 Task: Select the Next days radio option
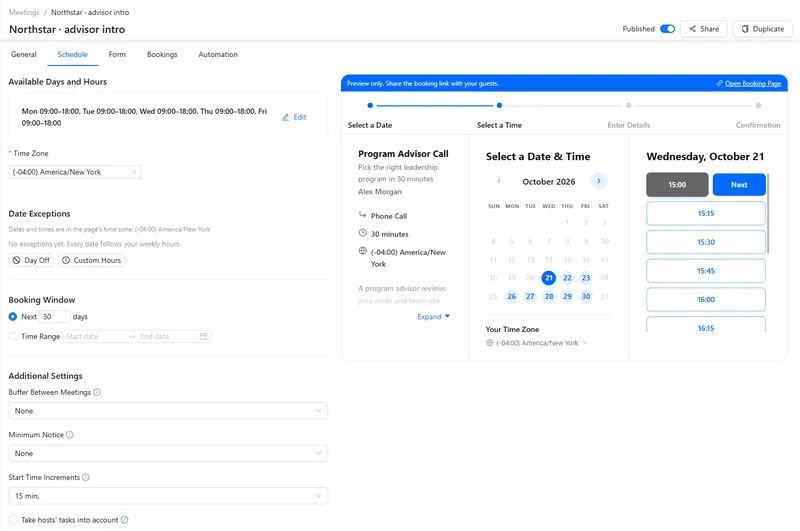13,317
